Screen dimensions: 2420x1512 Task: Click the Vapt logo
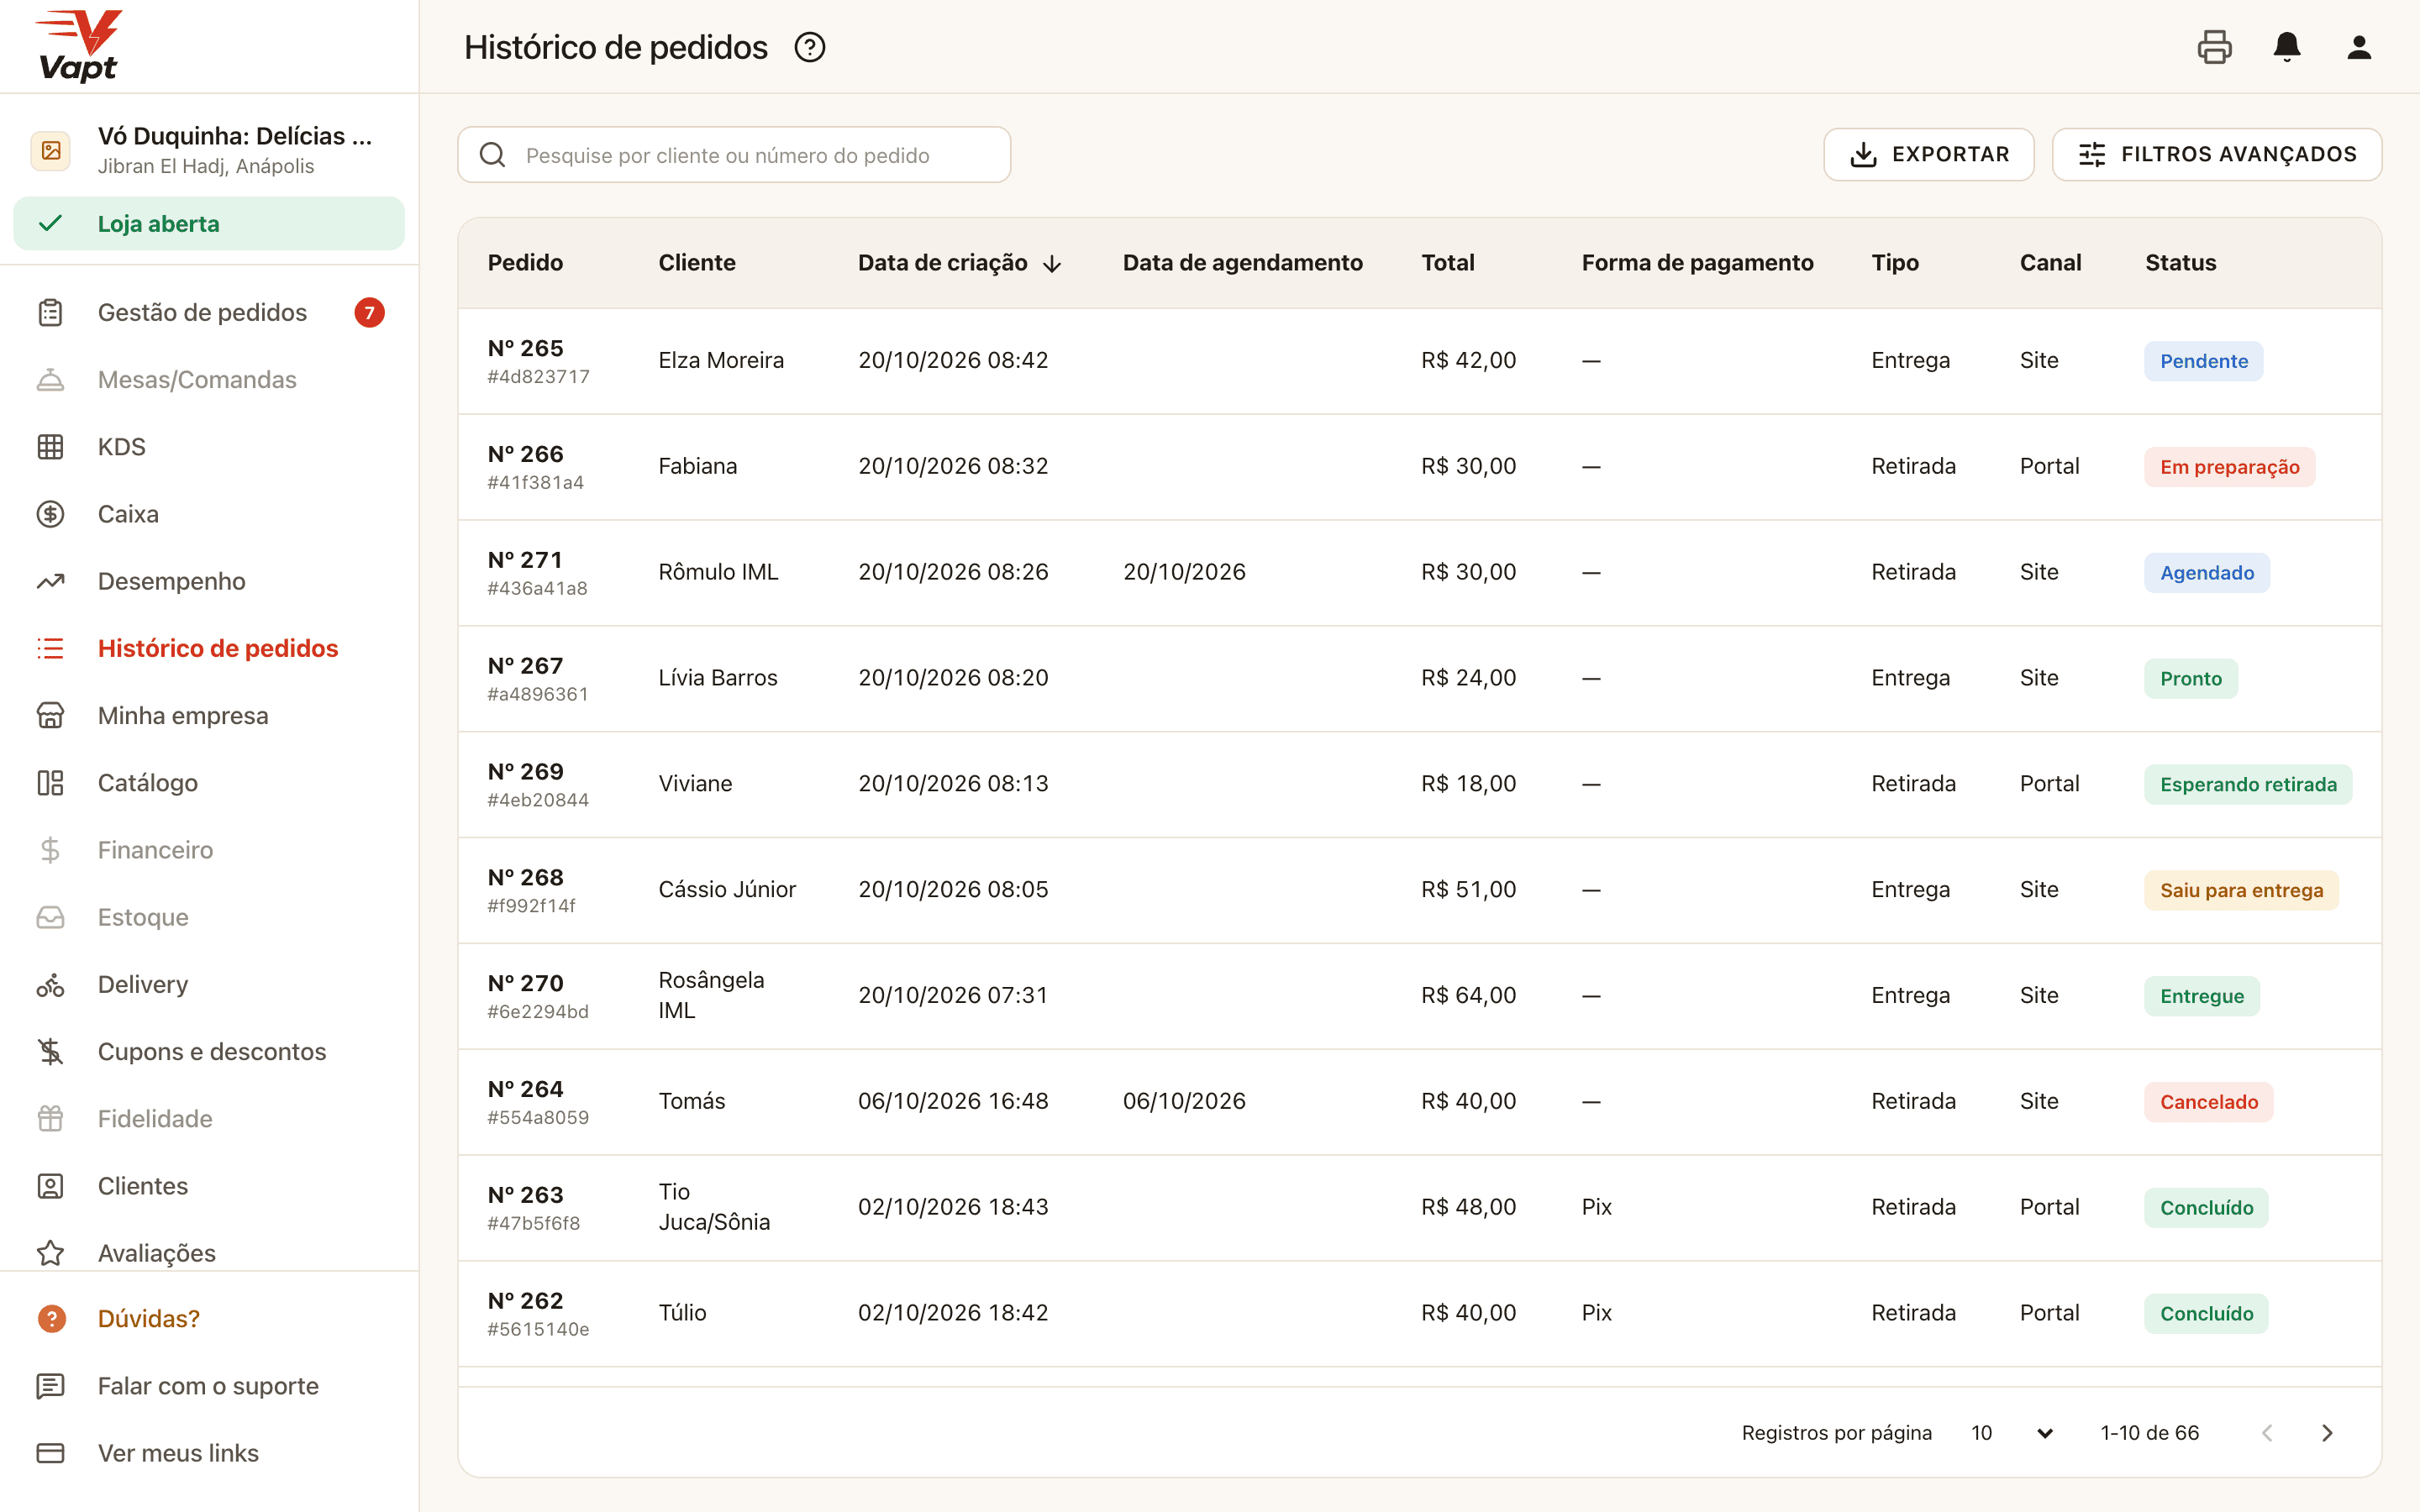click(78, 46)
